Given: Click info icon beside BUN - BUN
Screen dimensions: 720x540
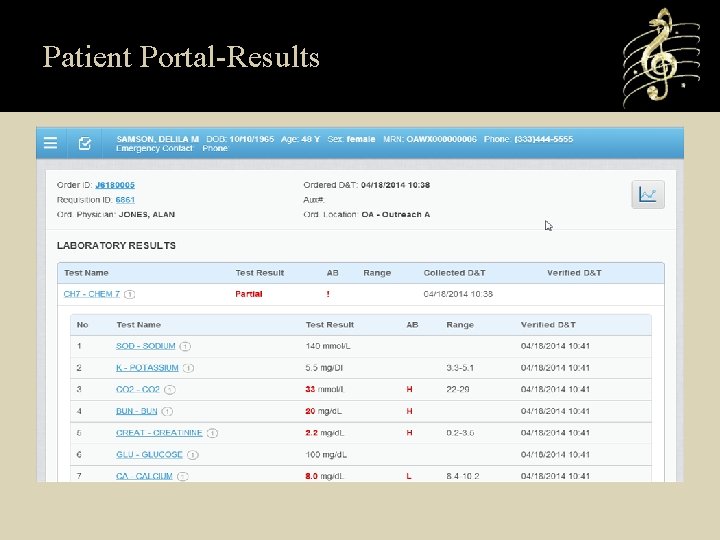Looking at the screenshot, I should coord(167,411).
